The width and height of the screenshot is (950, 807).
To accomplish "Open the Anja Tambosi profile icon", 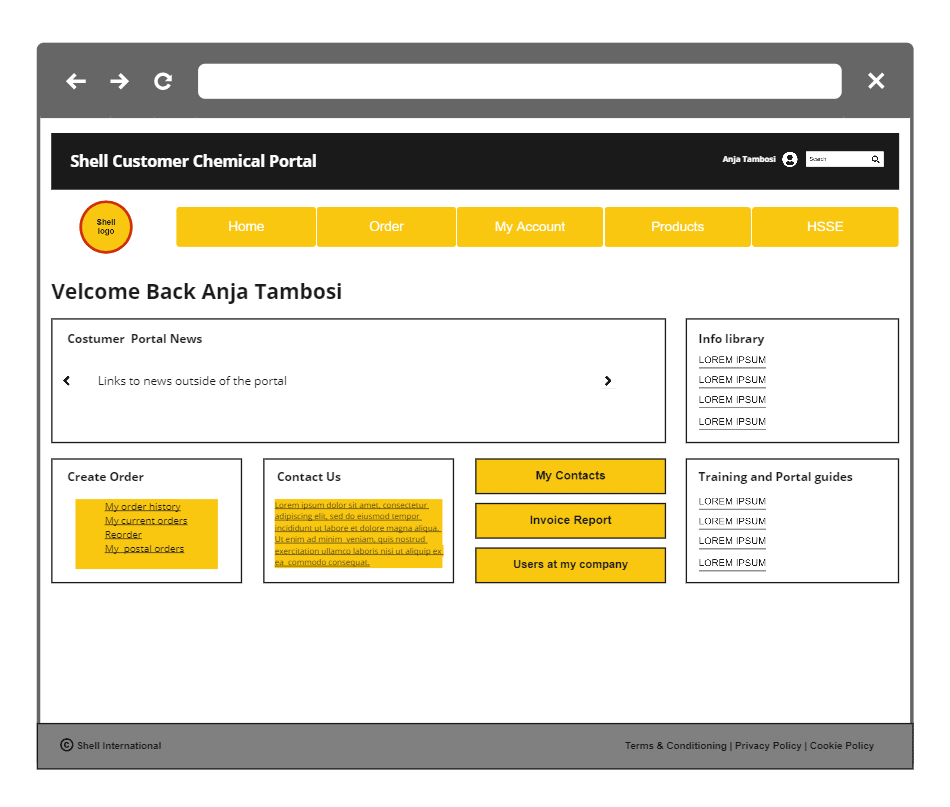I will click(x=790, y=159).
